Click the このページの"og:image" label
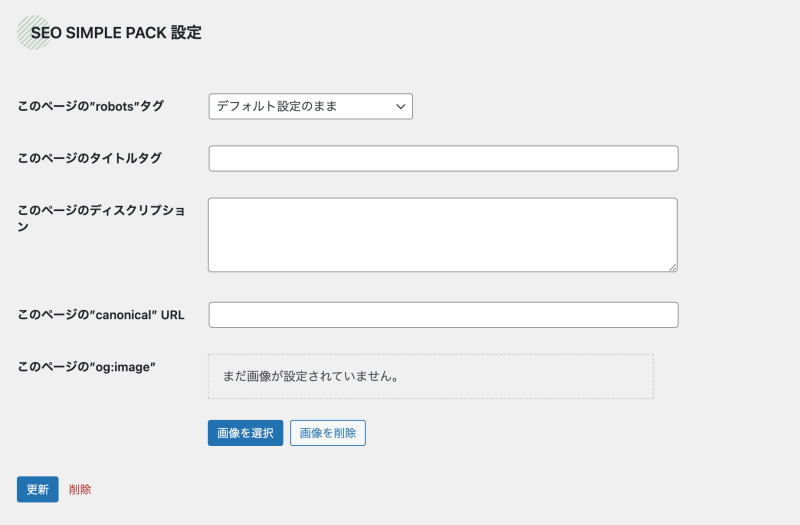The width and height of the screenshot is (800, 525). coord(86,367)
